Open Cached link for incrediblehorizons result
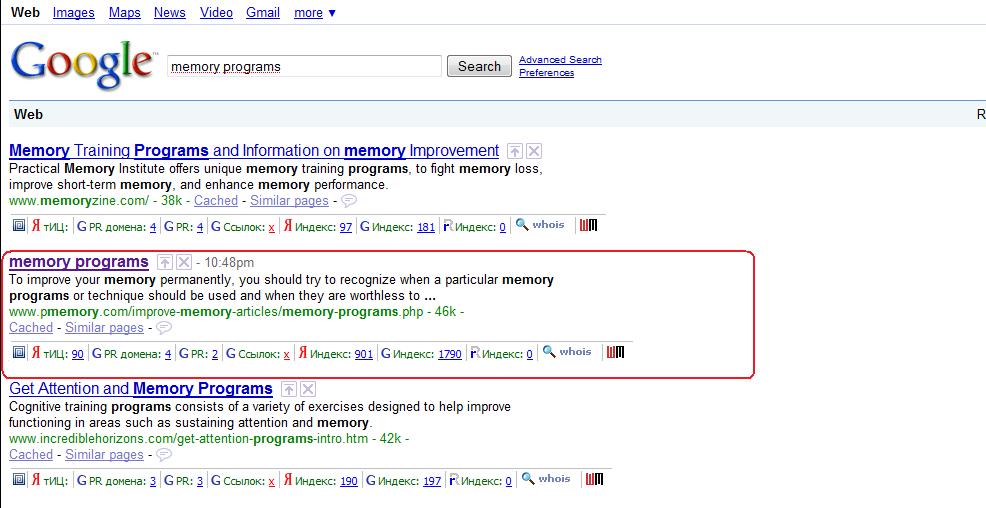Image resolution: width=986 pixels, height=508 pixels. [x=31, y=455]
